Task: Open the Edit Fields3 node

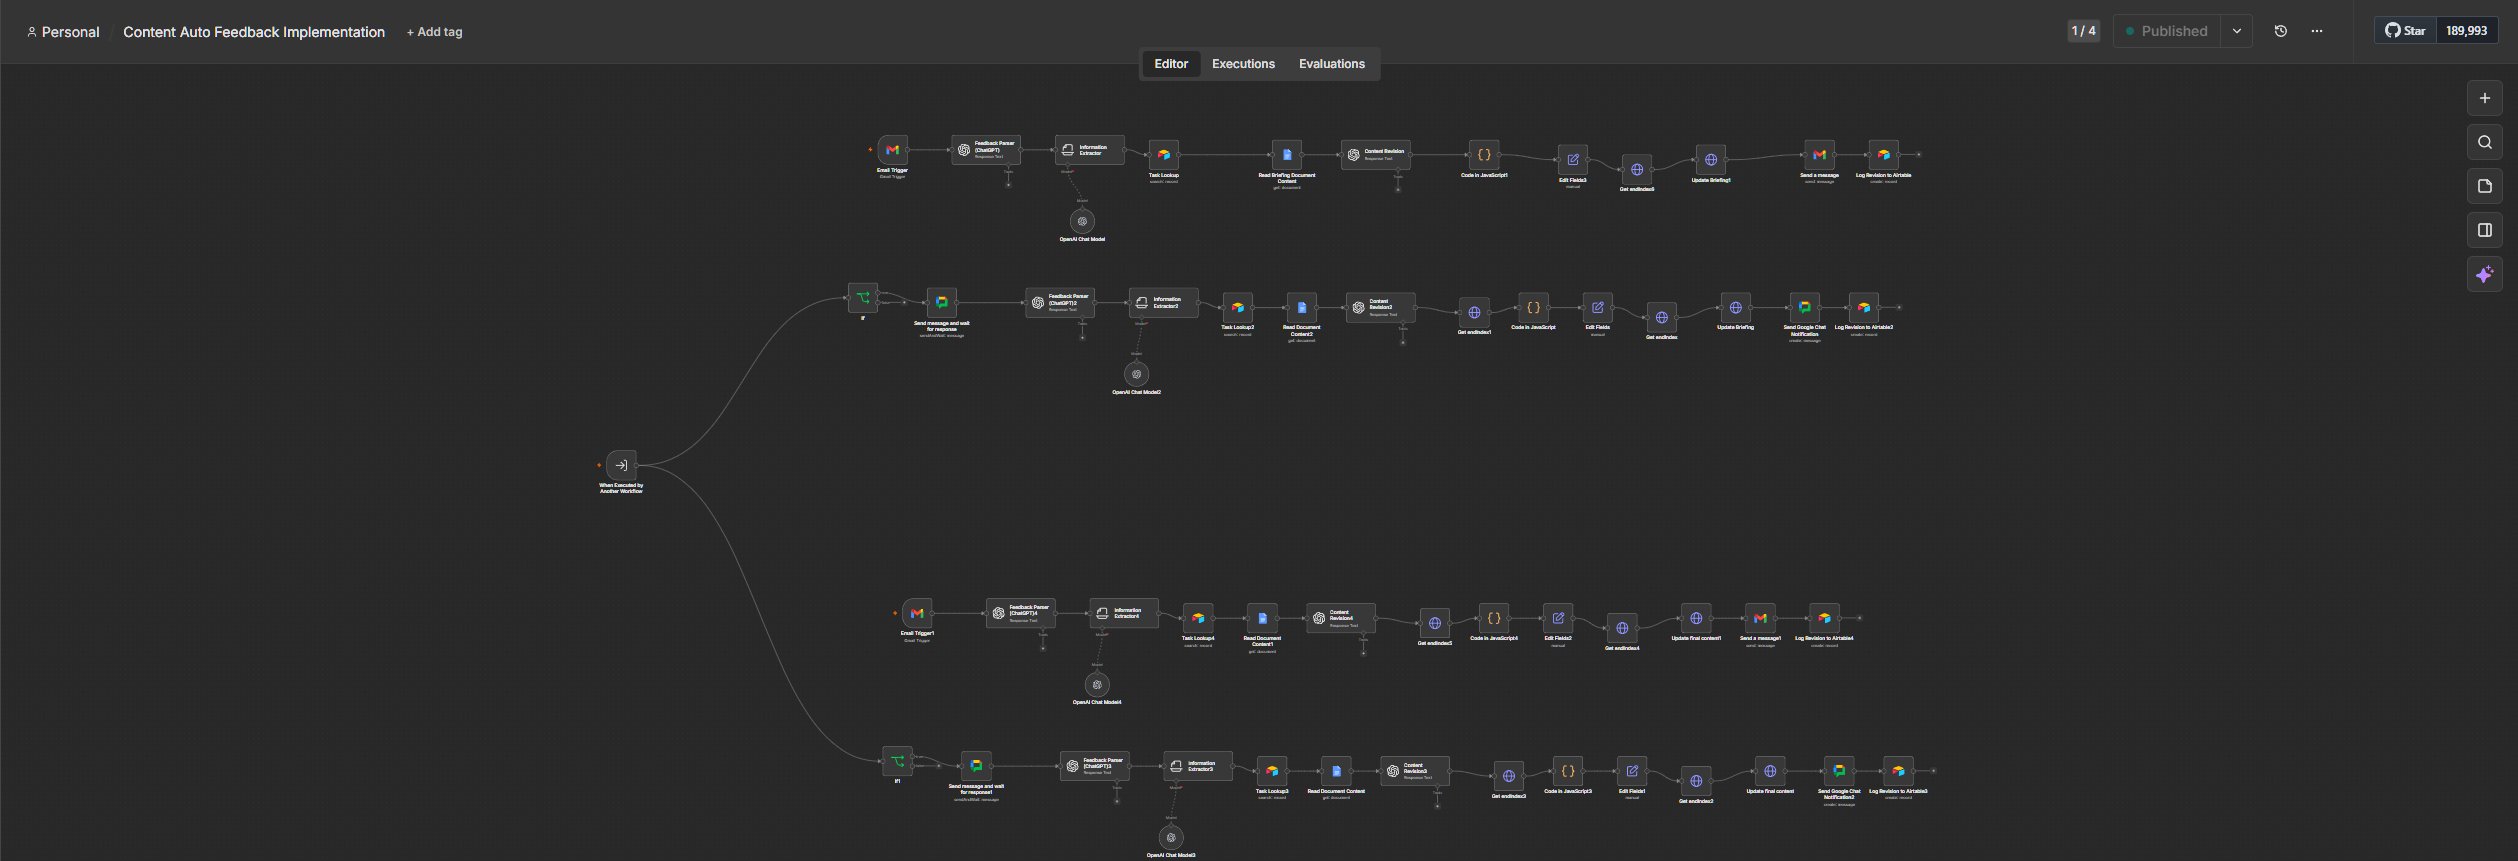Action: [1573, 160]
